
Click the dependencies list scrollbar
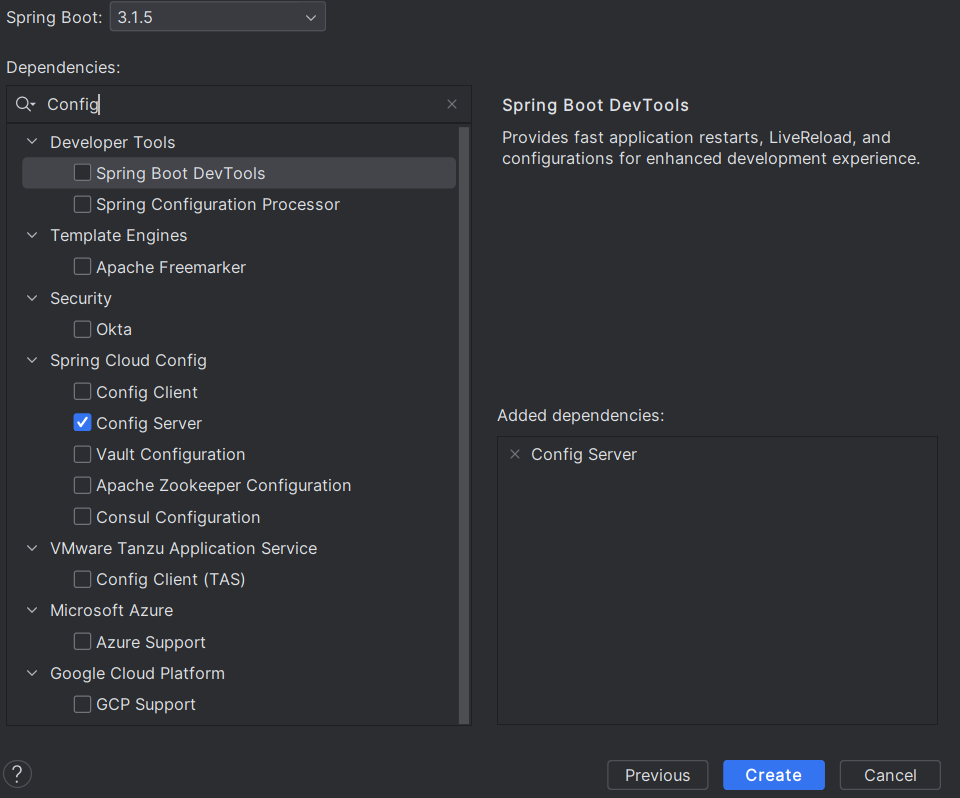[x=464, y=425]
